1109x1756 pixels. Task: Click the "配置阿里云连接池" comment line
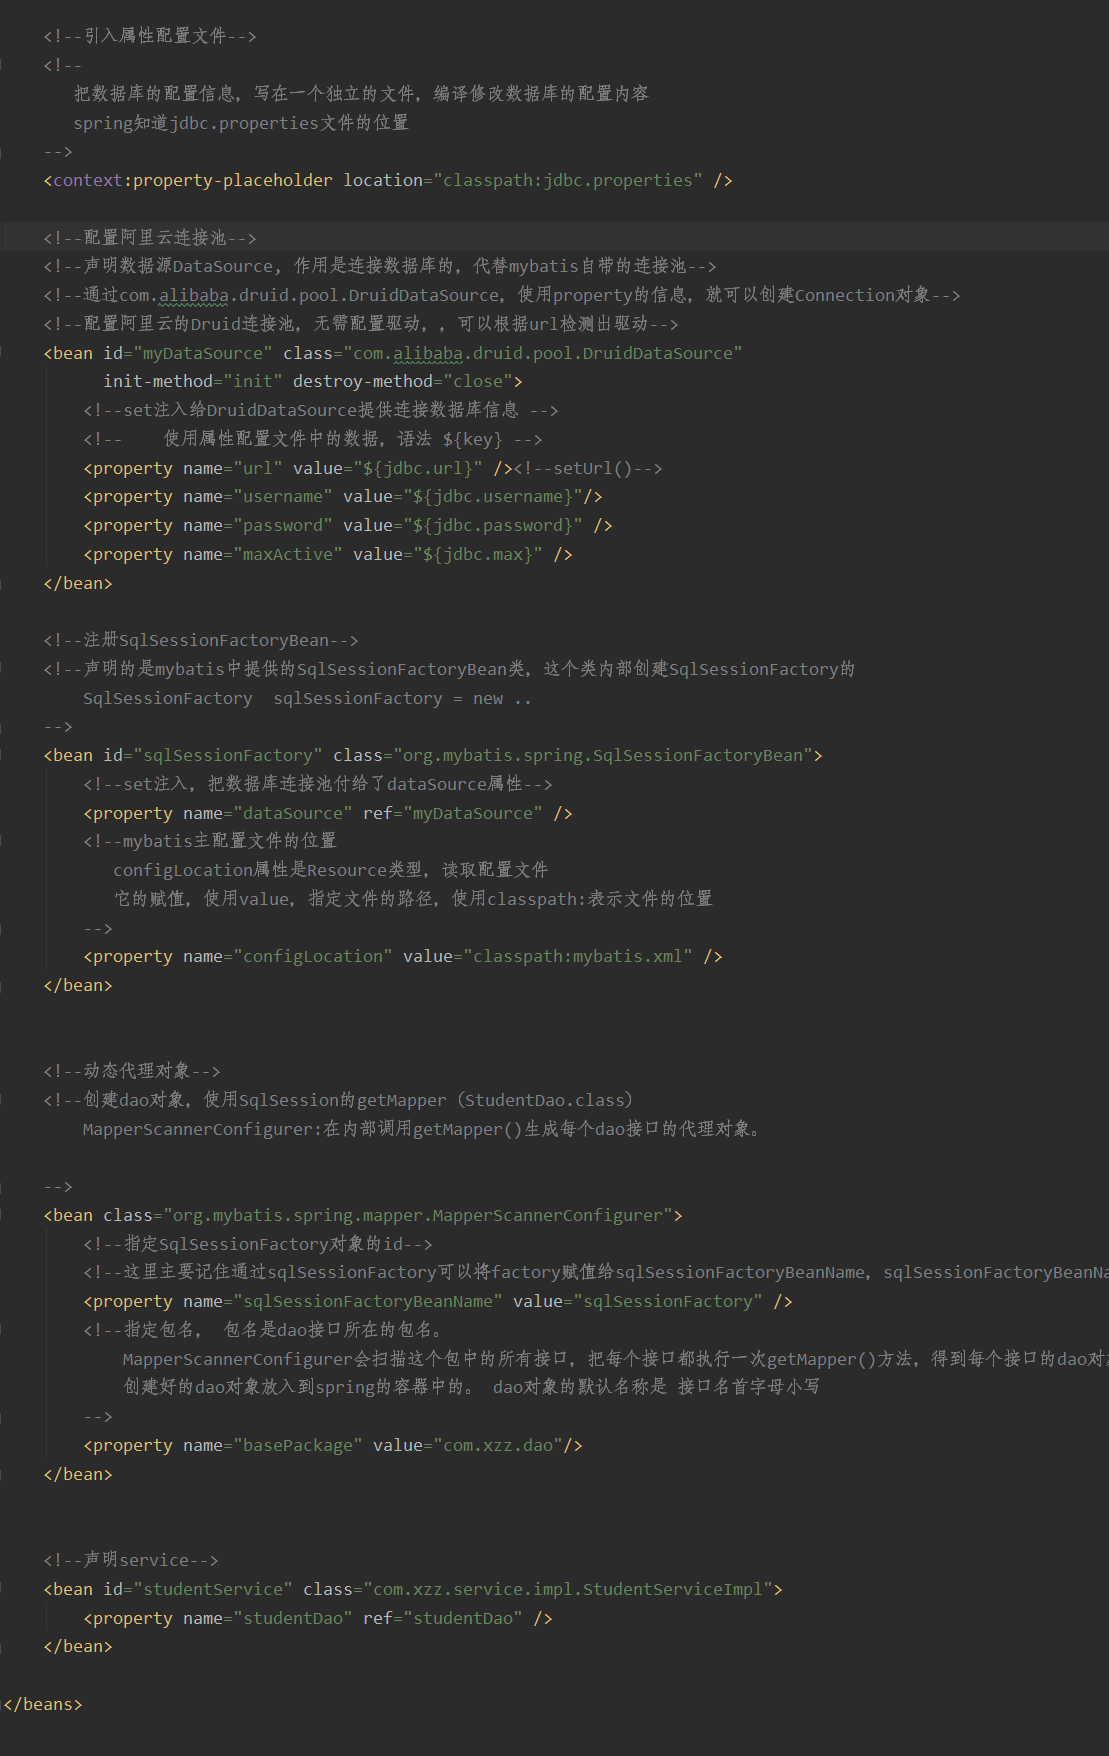[150, 238]
